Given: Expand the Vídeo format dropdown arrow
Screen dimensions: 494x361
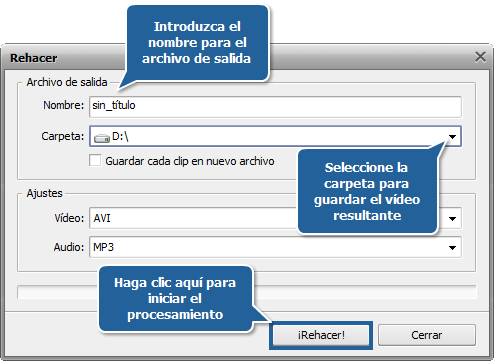Looking at the screenshot, I should [452, 219].
